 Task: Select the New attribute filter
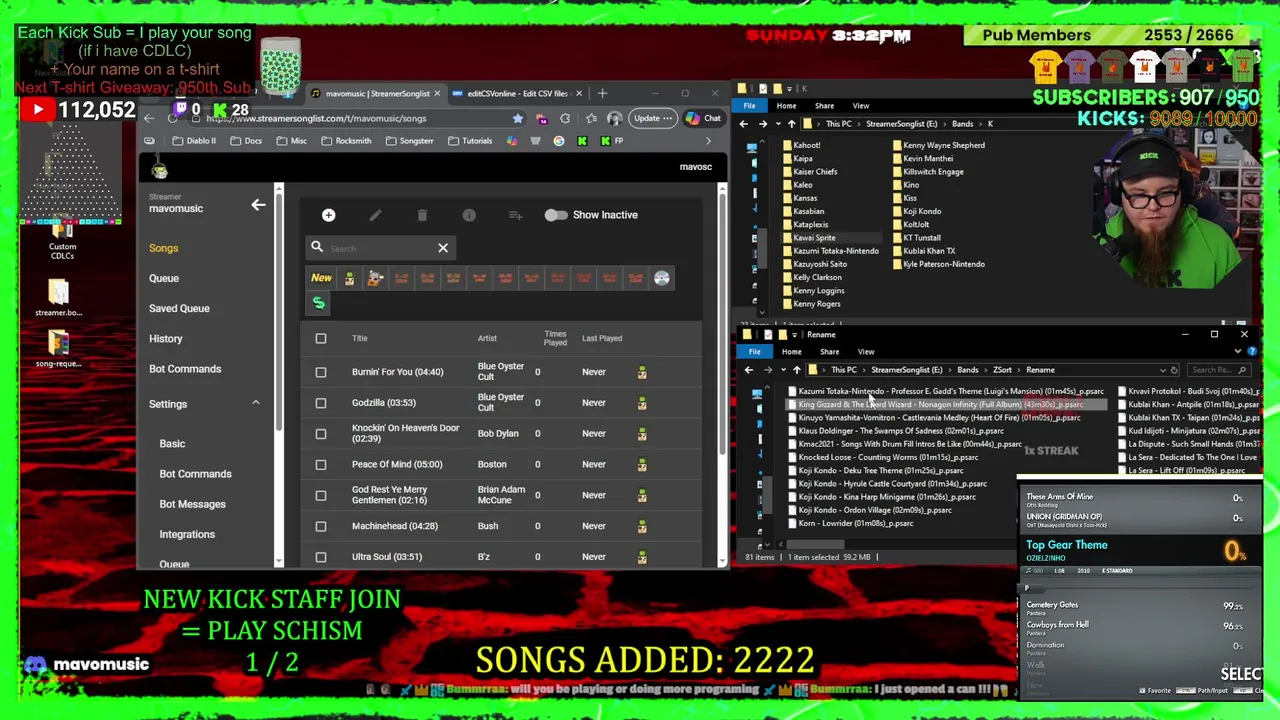[321, 278]
